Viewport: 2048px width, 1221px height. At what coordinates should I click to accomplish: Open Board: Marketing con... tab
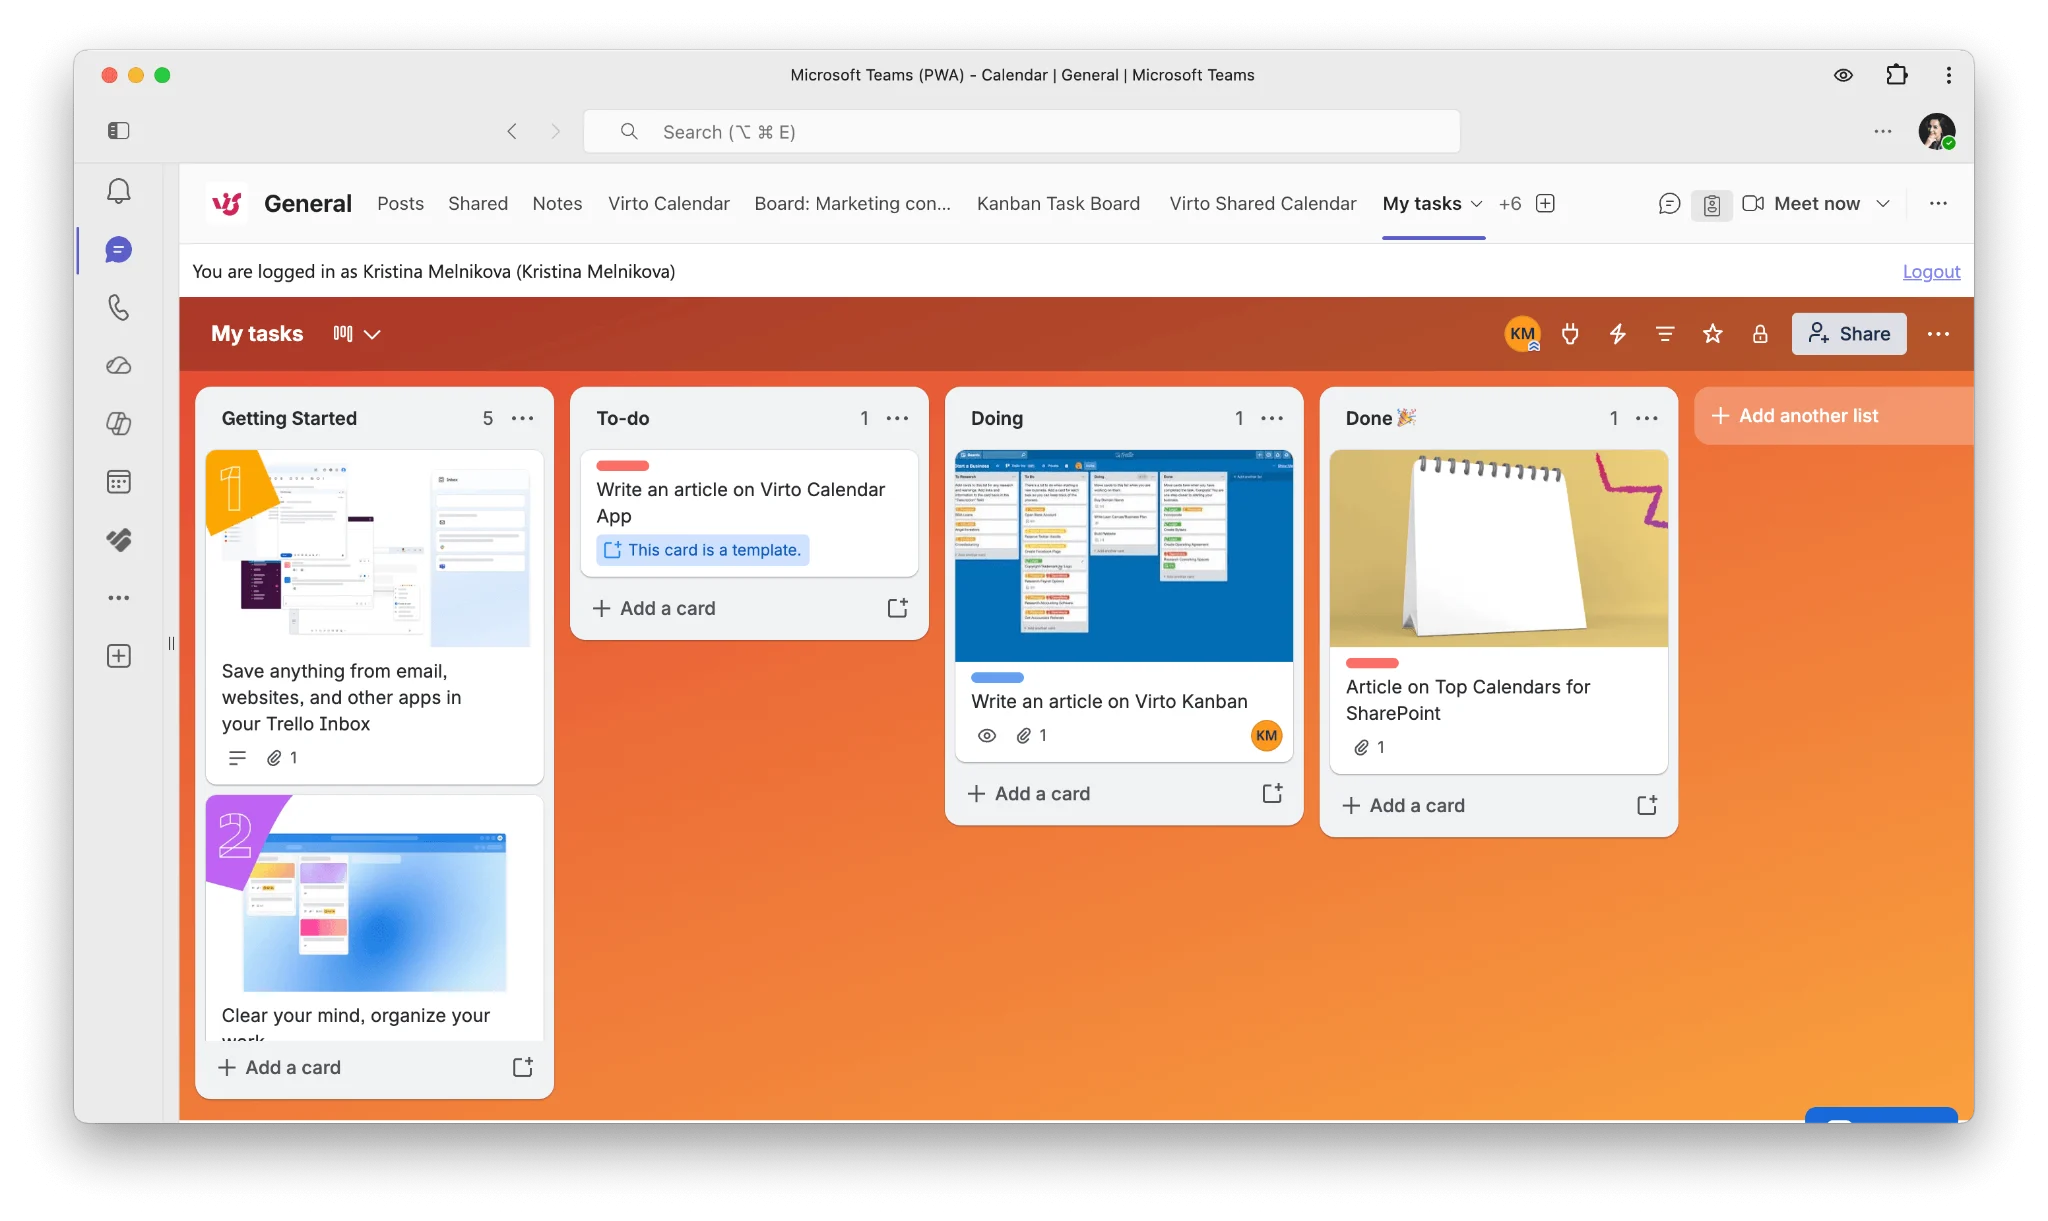[x=852, y=204]
